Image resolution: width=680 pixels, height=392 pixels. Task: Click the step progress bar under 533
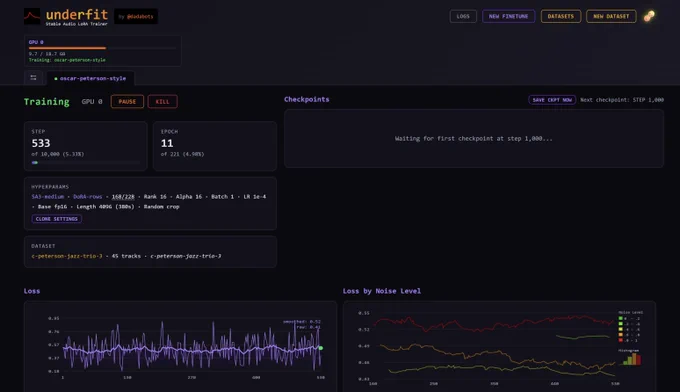85,163
